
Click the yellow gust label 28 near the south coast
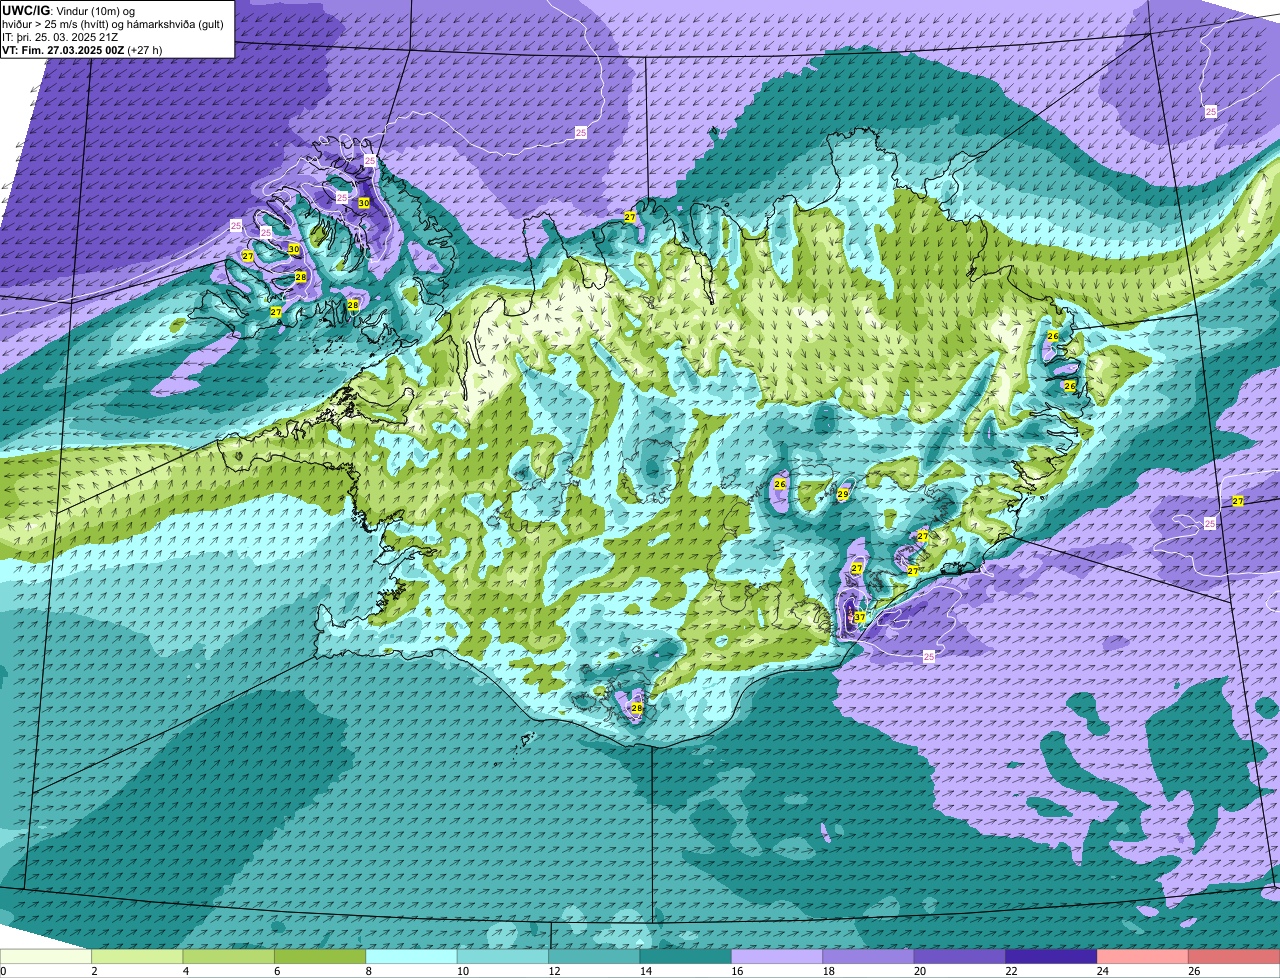click(x=637, y=708)
